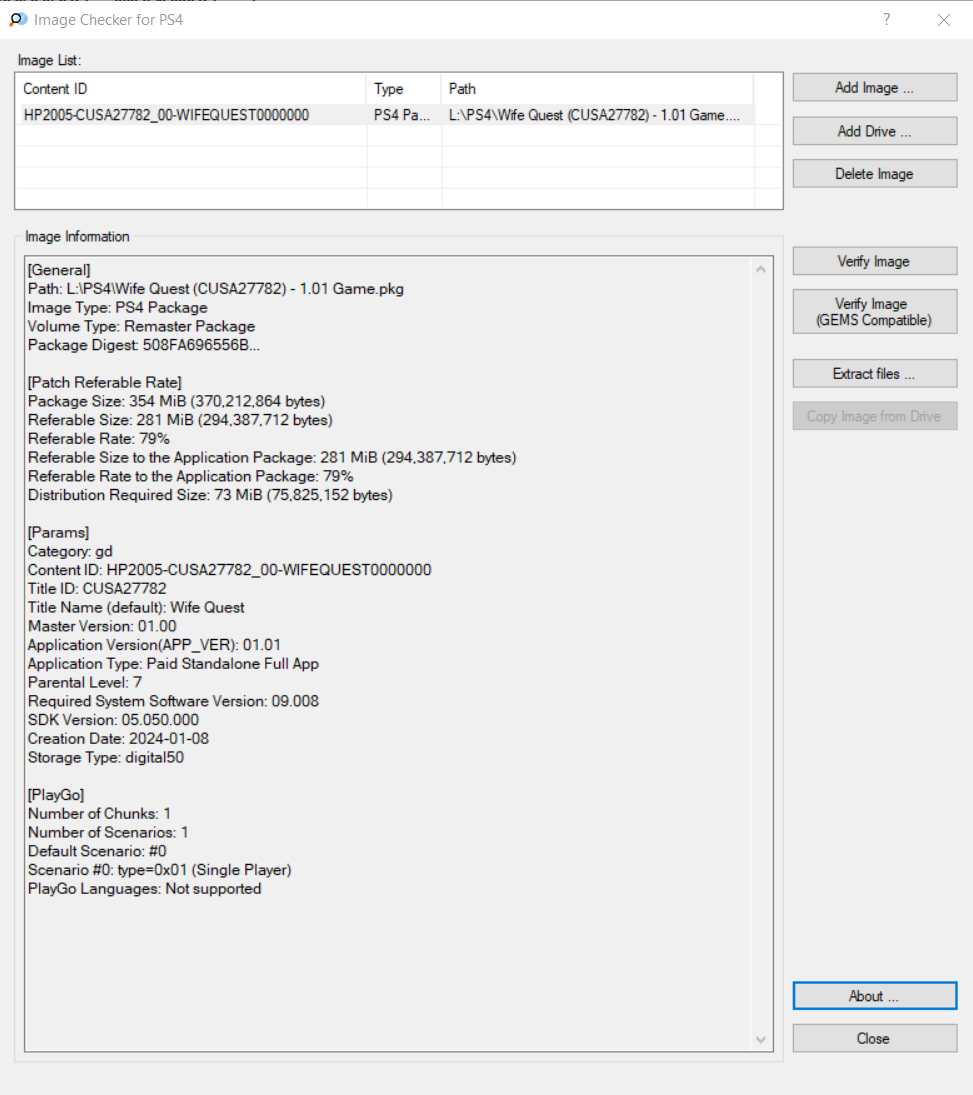Click the Volume Type: Remaster Package line
The height and width of the screenshot is (1095, 973).
141,326
